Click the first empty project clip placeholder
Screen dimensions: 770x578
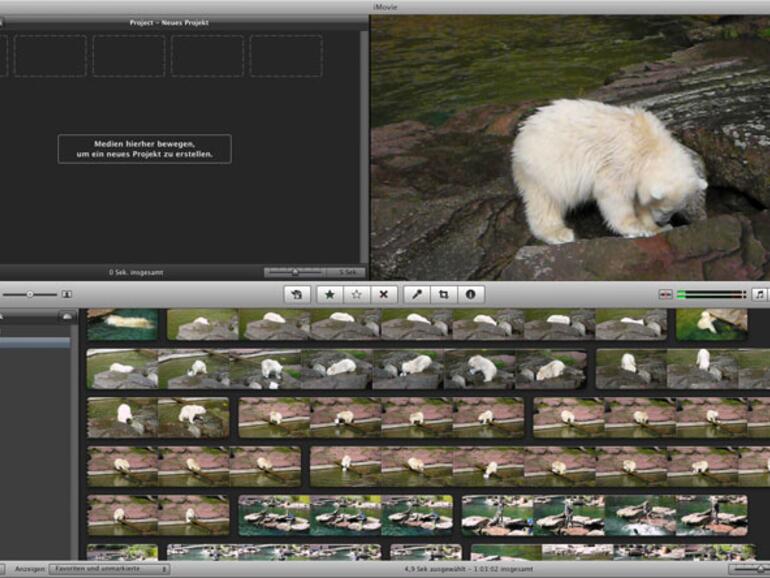click(50, 56)
